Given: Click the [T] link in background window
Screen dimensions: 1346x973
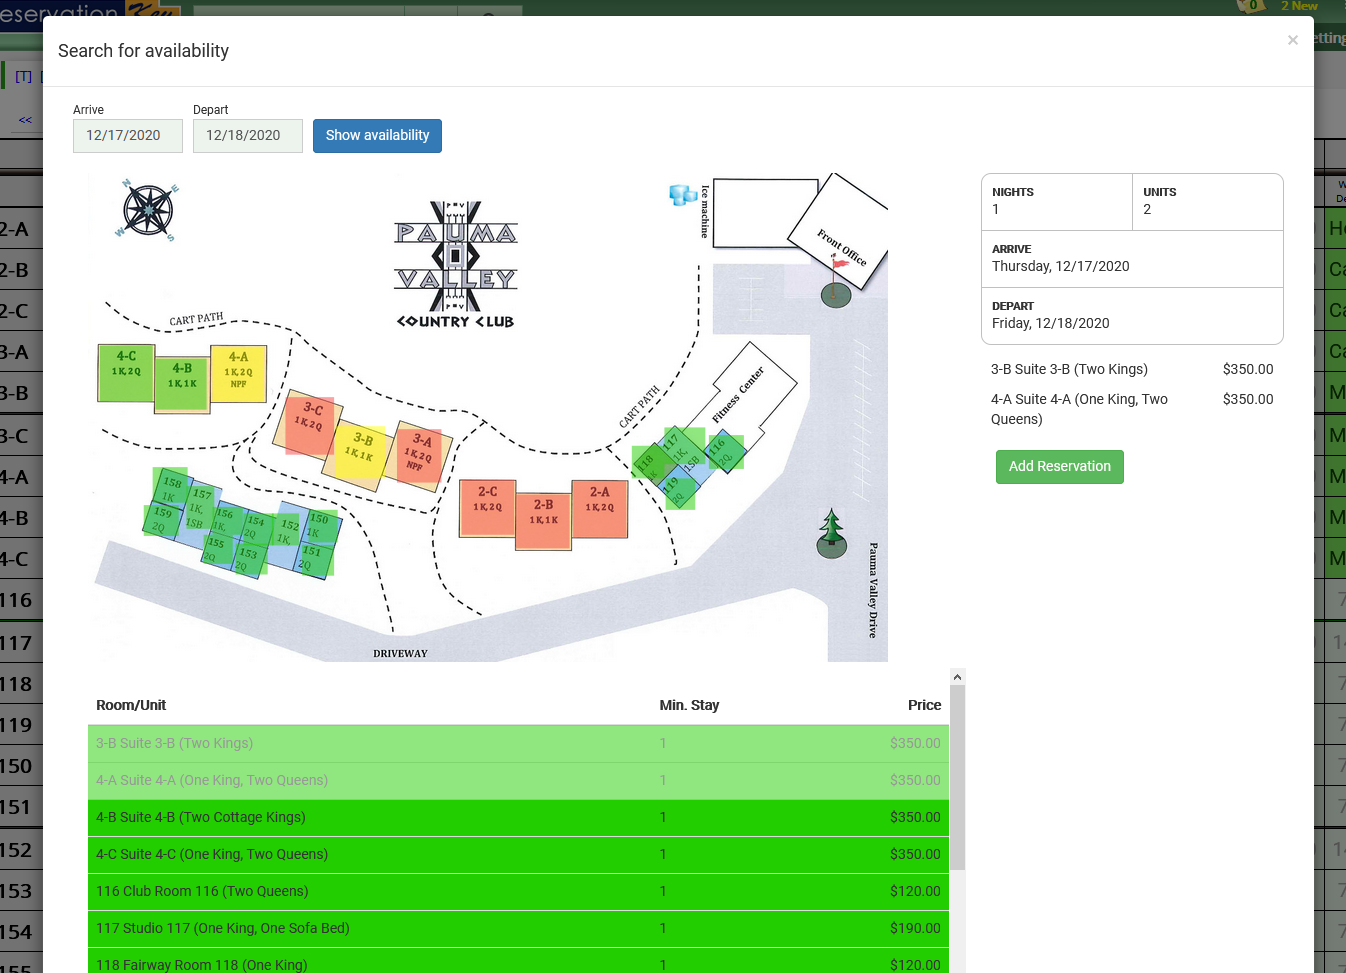Looking at the screenshot, I should click(x=23, y=77).
